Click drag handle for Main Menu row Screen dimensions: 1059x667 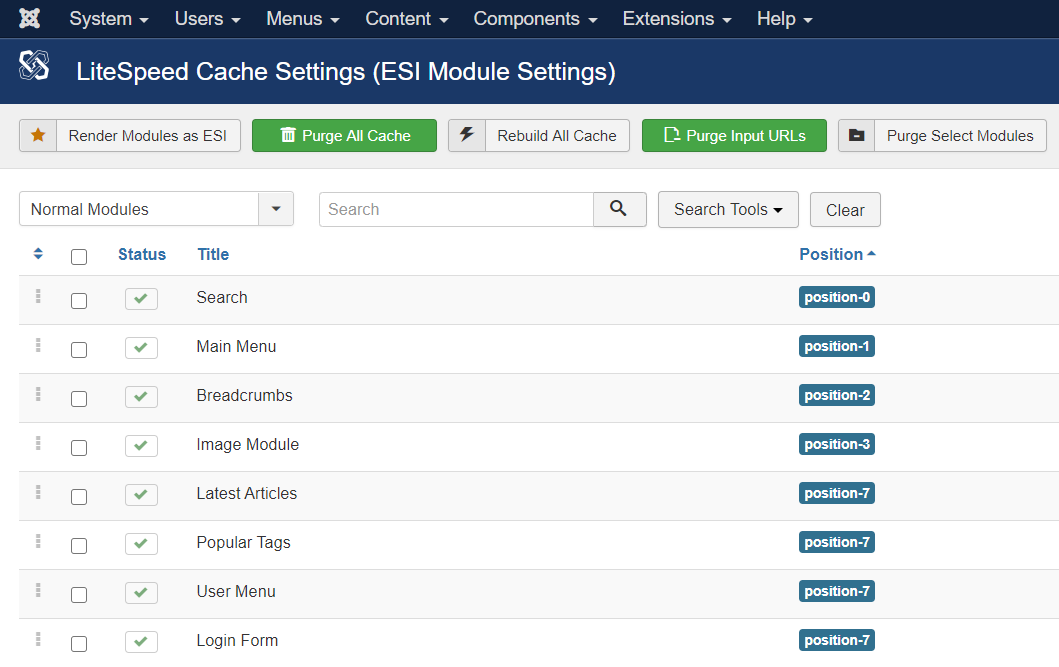38,346
